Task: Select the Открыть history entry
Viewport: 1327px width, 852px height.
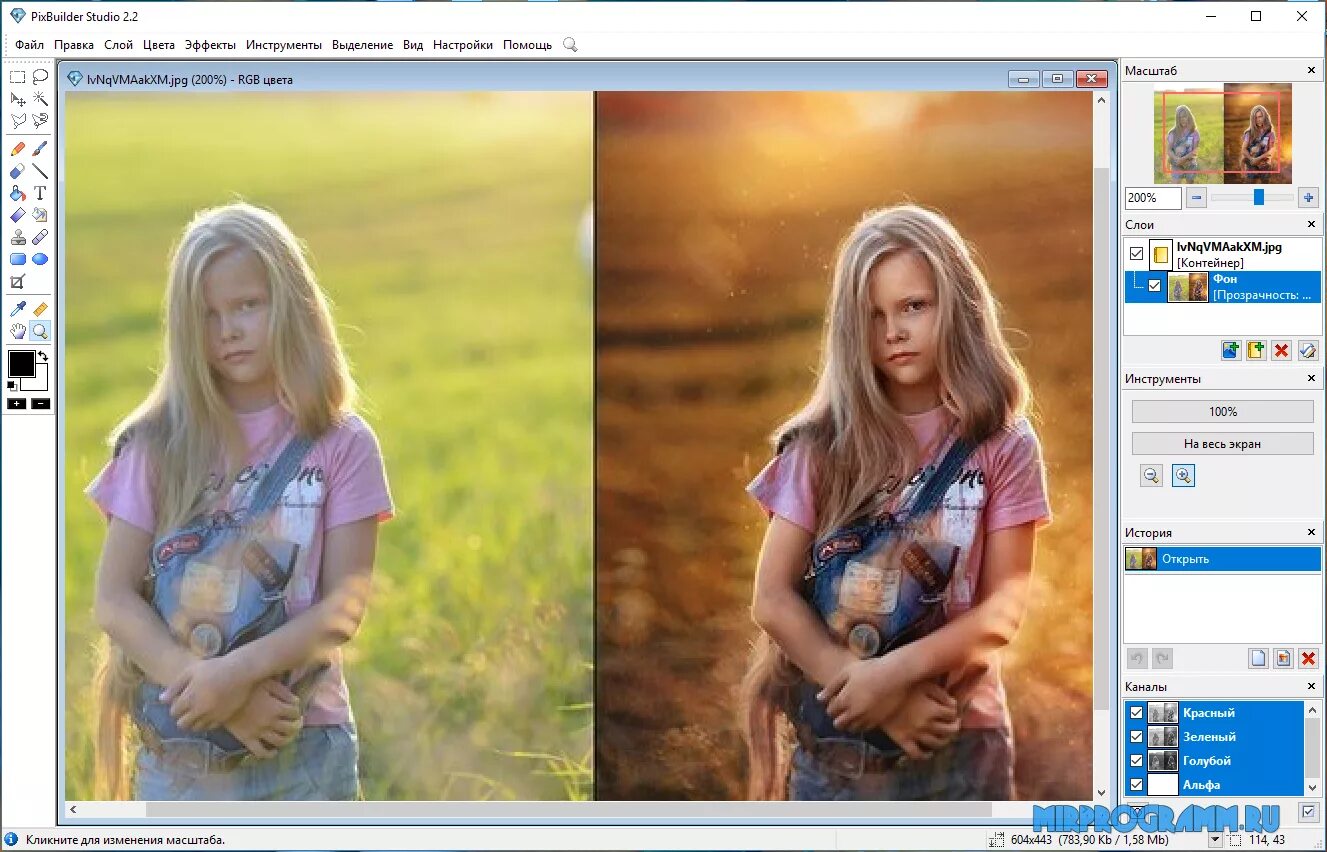Action: pyautogui.click(x=1222, y=559)
